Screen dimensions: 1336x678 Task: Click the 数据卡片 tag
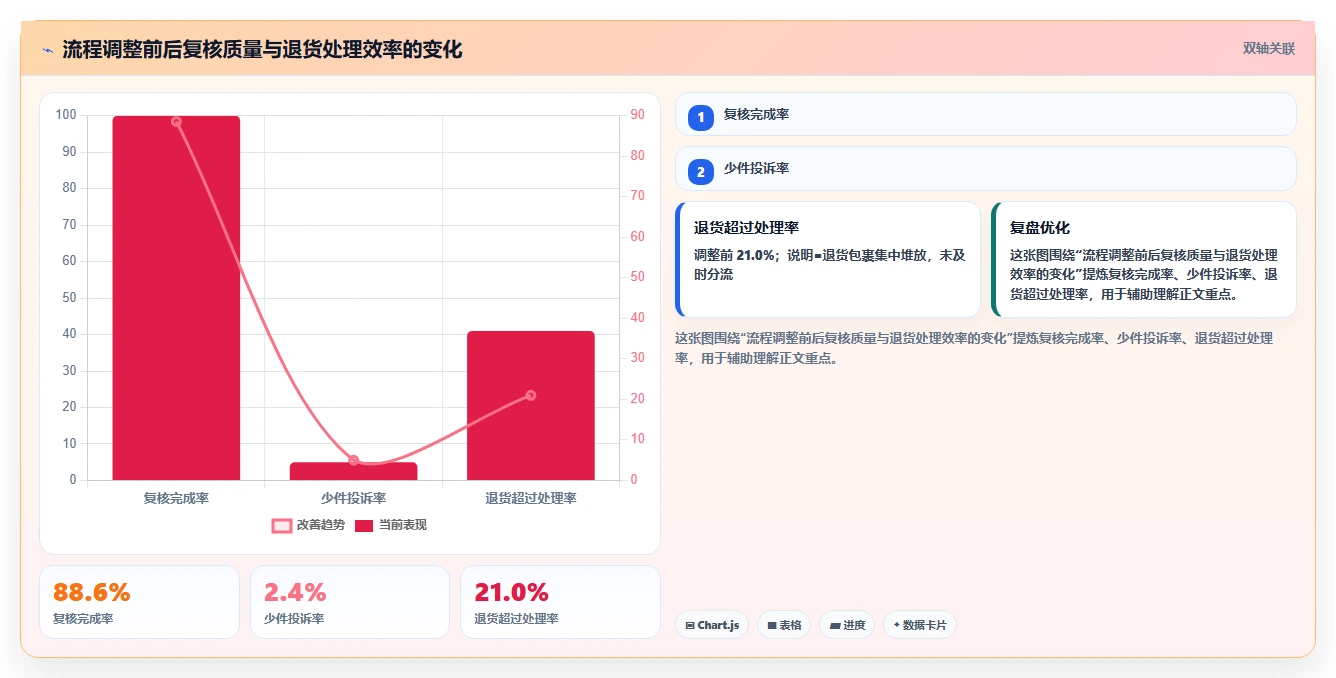click(920, 625)
